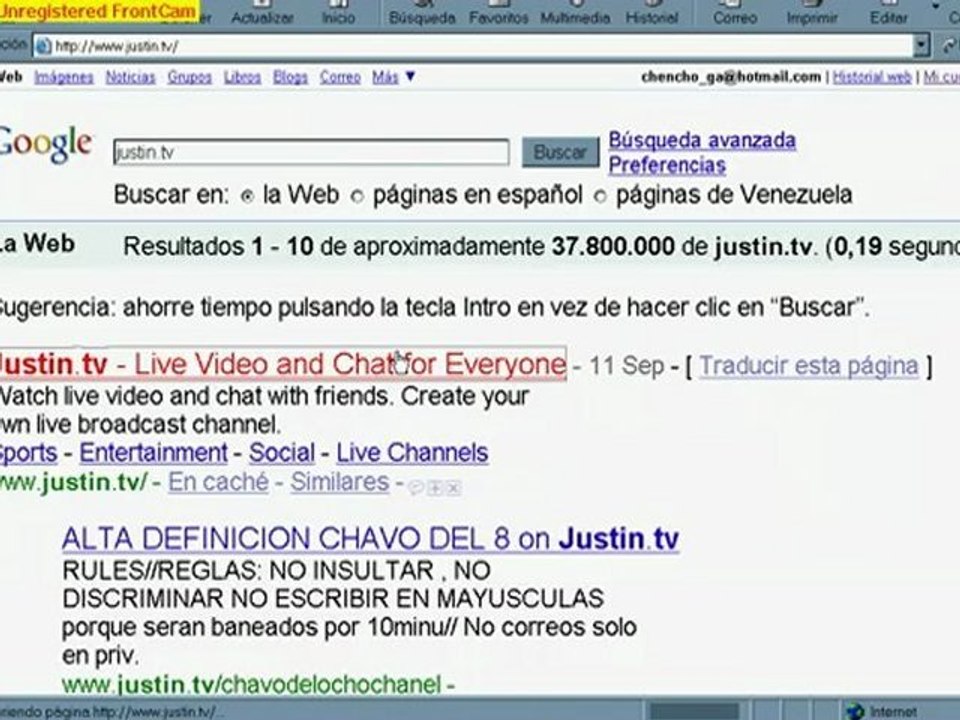Open the Entertainment sitelink
This screenshot has height=720, width=960.
153,453
